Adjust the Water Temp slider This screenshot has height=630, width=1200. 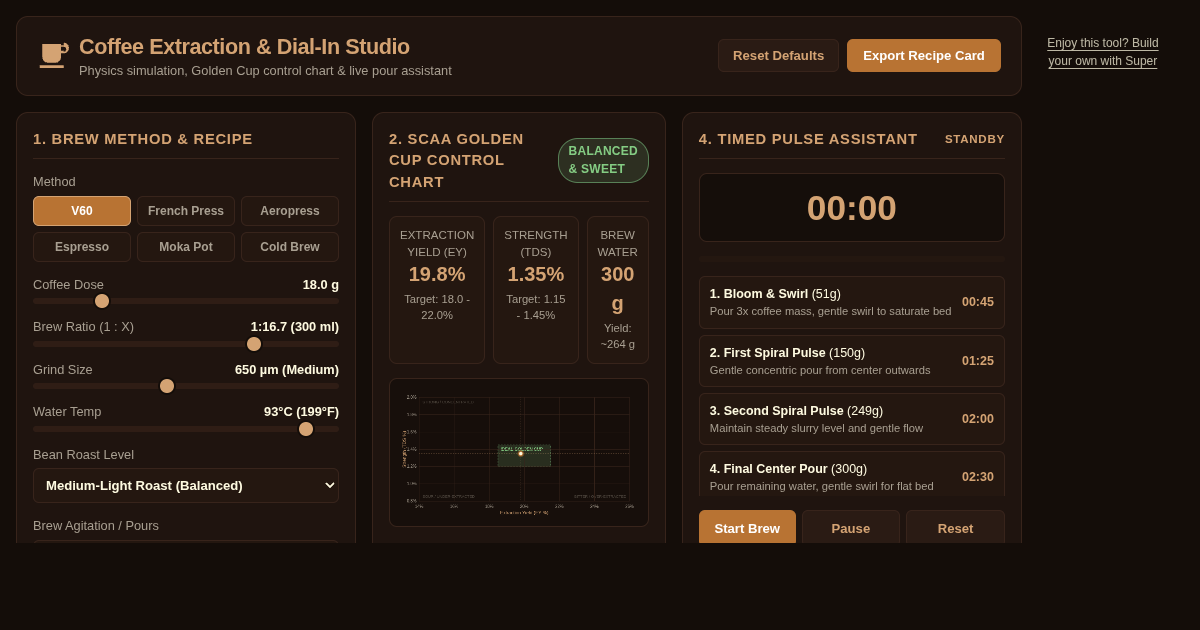coord(186,429)
